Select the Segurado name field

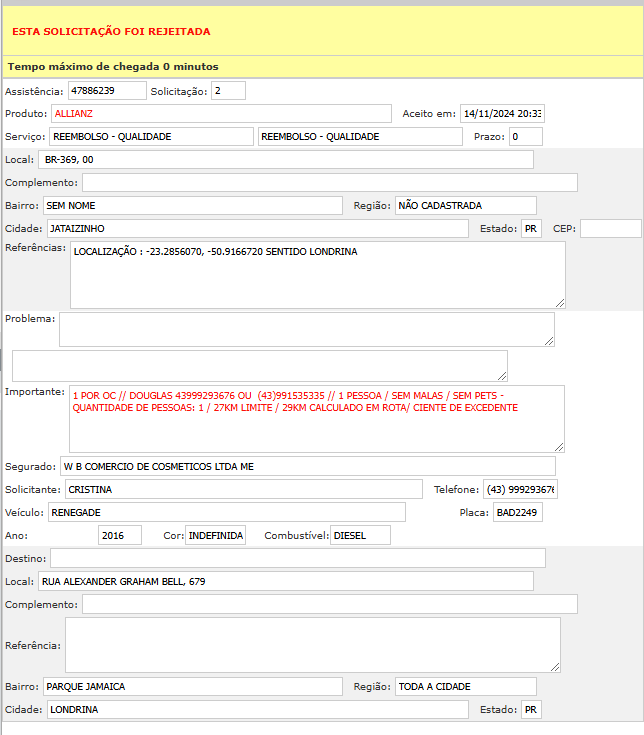point(307,466)
